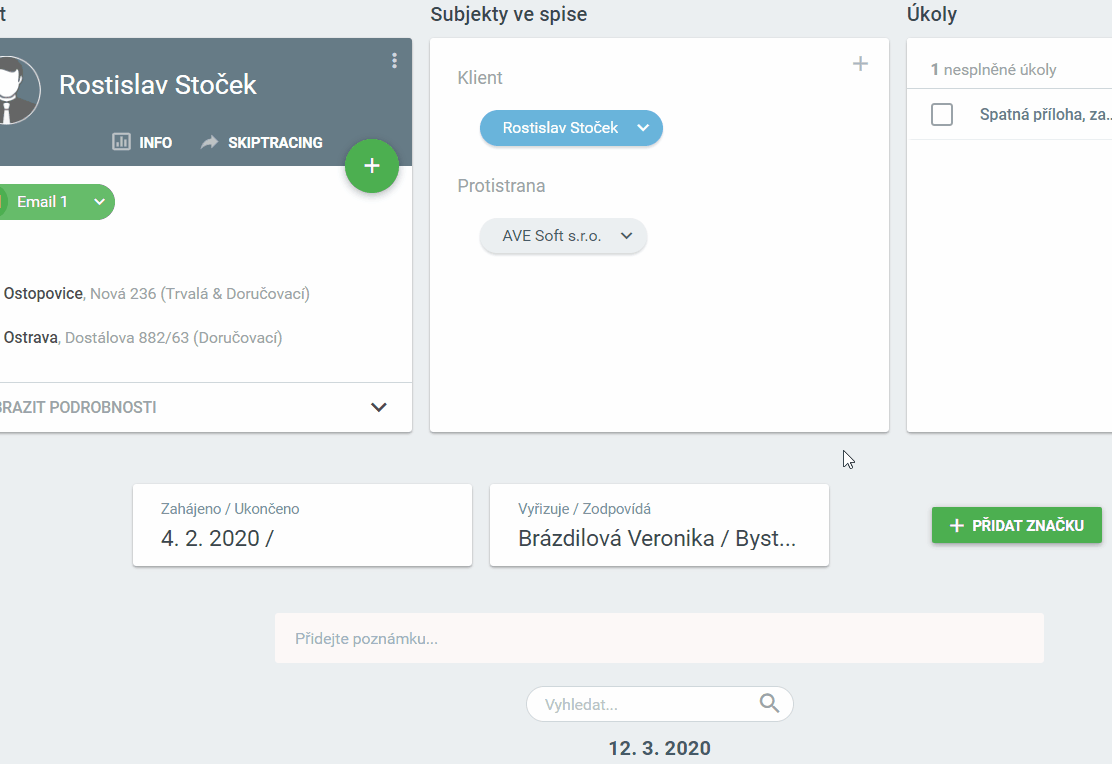Screen dimensions: 1112x764
Task: Open the Spatná příloha task text
Action: point(1045,114)
